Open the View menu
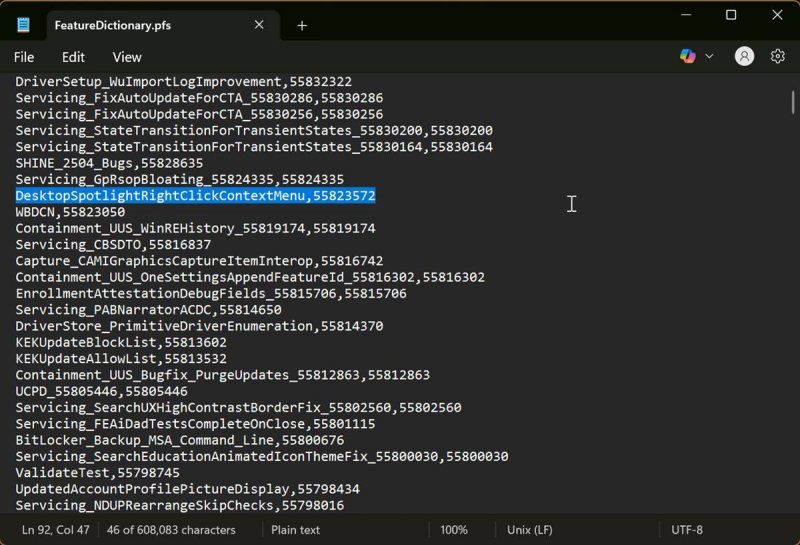 point(127,57)
